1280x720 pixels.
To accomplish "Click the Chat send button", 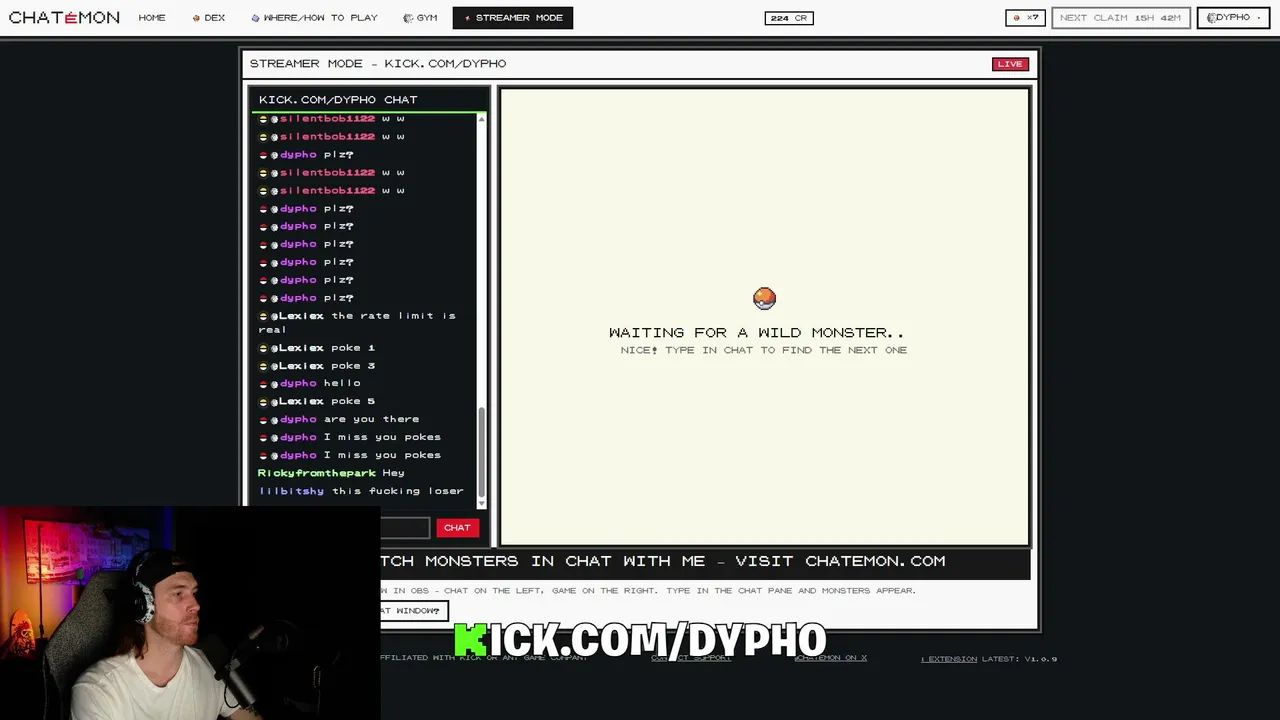I will pos(457,528).
